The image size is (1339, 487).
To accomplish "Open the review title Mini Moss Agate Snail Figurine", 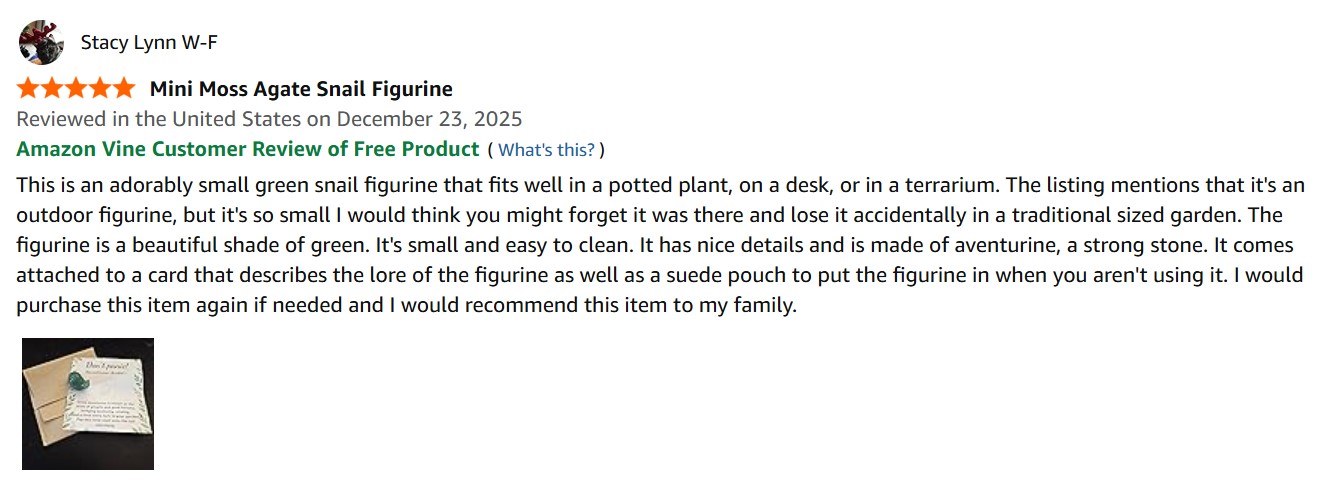I will (301, 89).
